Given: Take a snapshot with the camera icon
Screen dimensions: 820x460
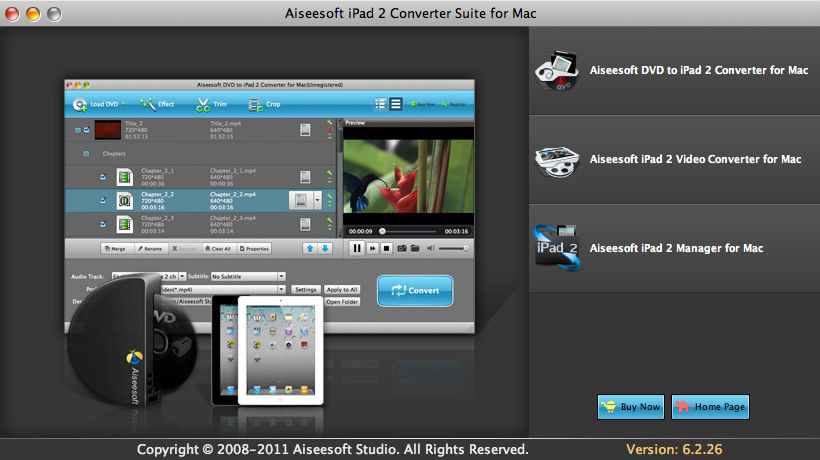Looking at the screenshot, I should 402,248.
